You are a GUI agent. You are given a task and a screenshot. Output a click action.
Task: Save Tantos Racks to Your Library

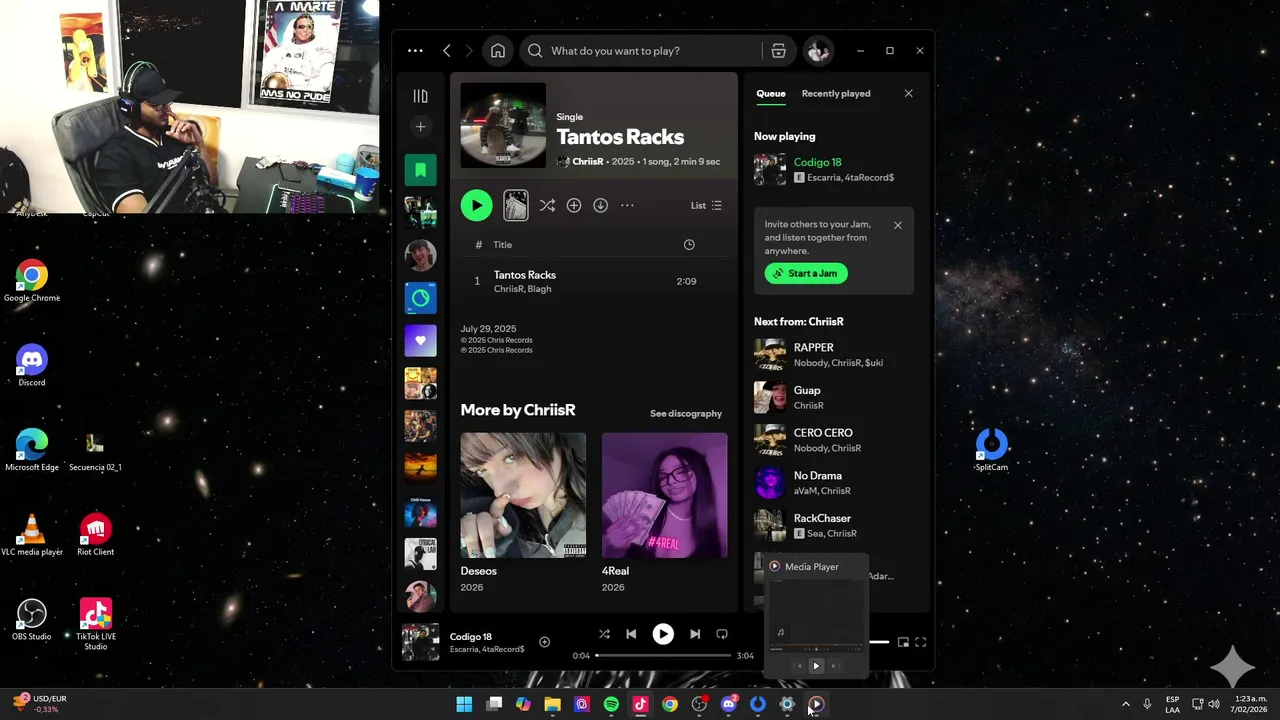[574, 205]
